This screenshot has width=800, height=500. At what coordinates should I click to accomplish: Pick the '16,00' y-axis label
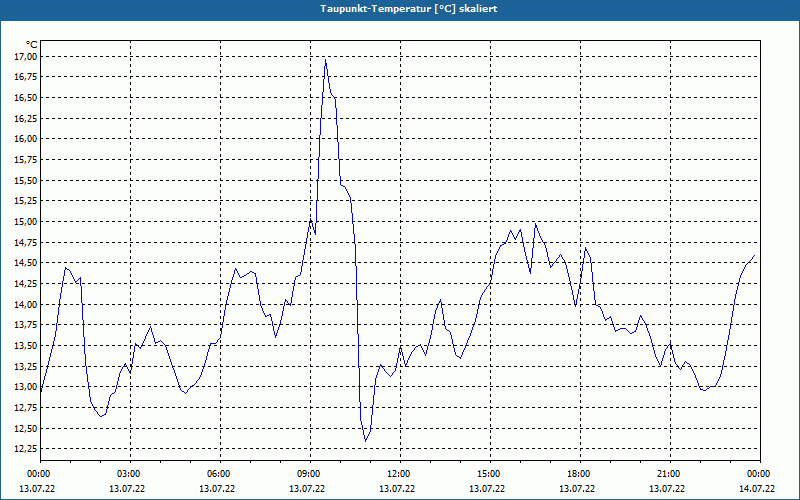[26, 139]
